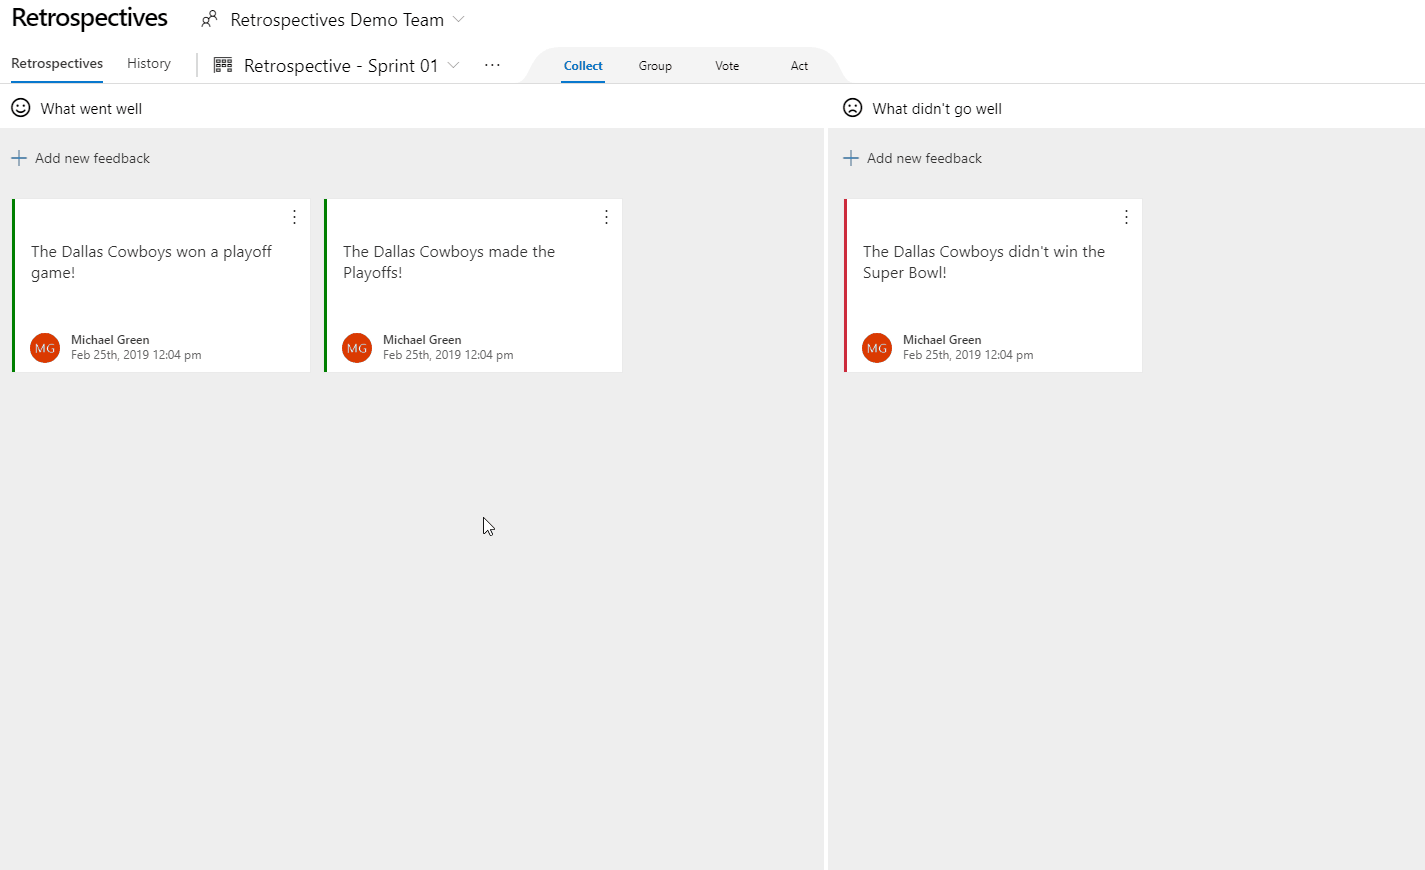Click Michael Green's avatar on the Super Bowl card
This screenshot has width=1425, height=870.
[877, 348]
